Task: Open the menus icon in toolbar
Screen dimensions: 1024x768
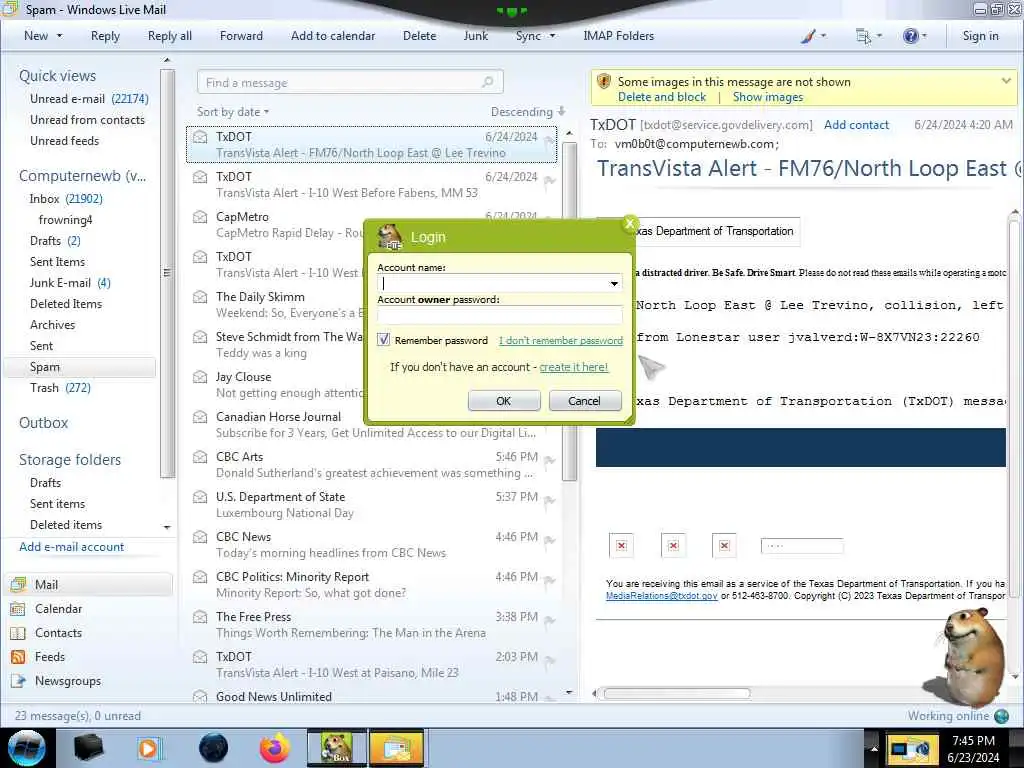Action: (x=863, y=37)
